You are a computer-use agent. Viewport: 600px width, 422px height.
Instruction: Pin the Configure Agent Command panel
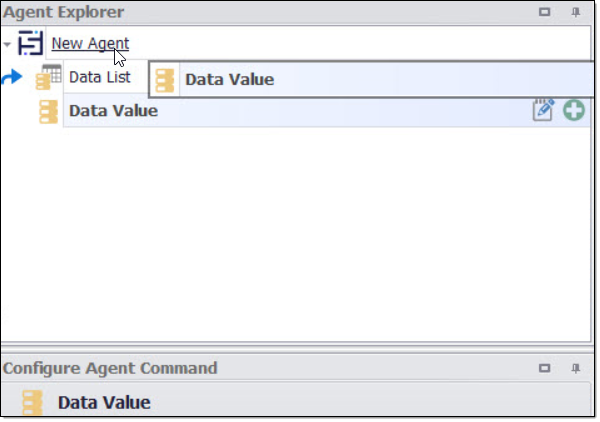tap(575, 368)
